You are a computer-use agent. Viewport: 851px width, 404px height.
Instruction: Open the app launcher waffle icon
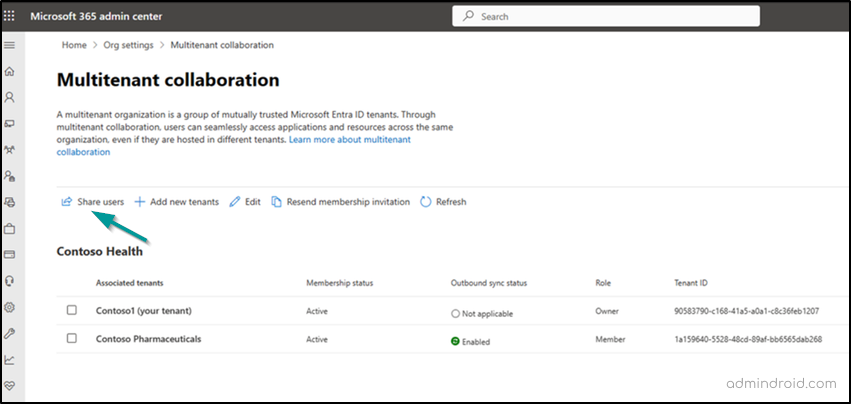pyautogui.click(x=10, y=16)
